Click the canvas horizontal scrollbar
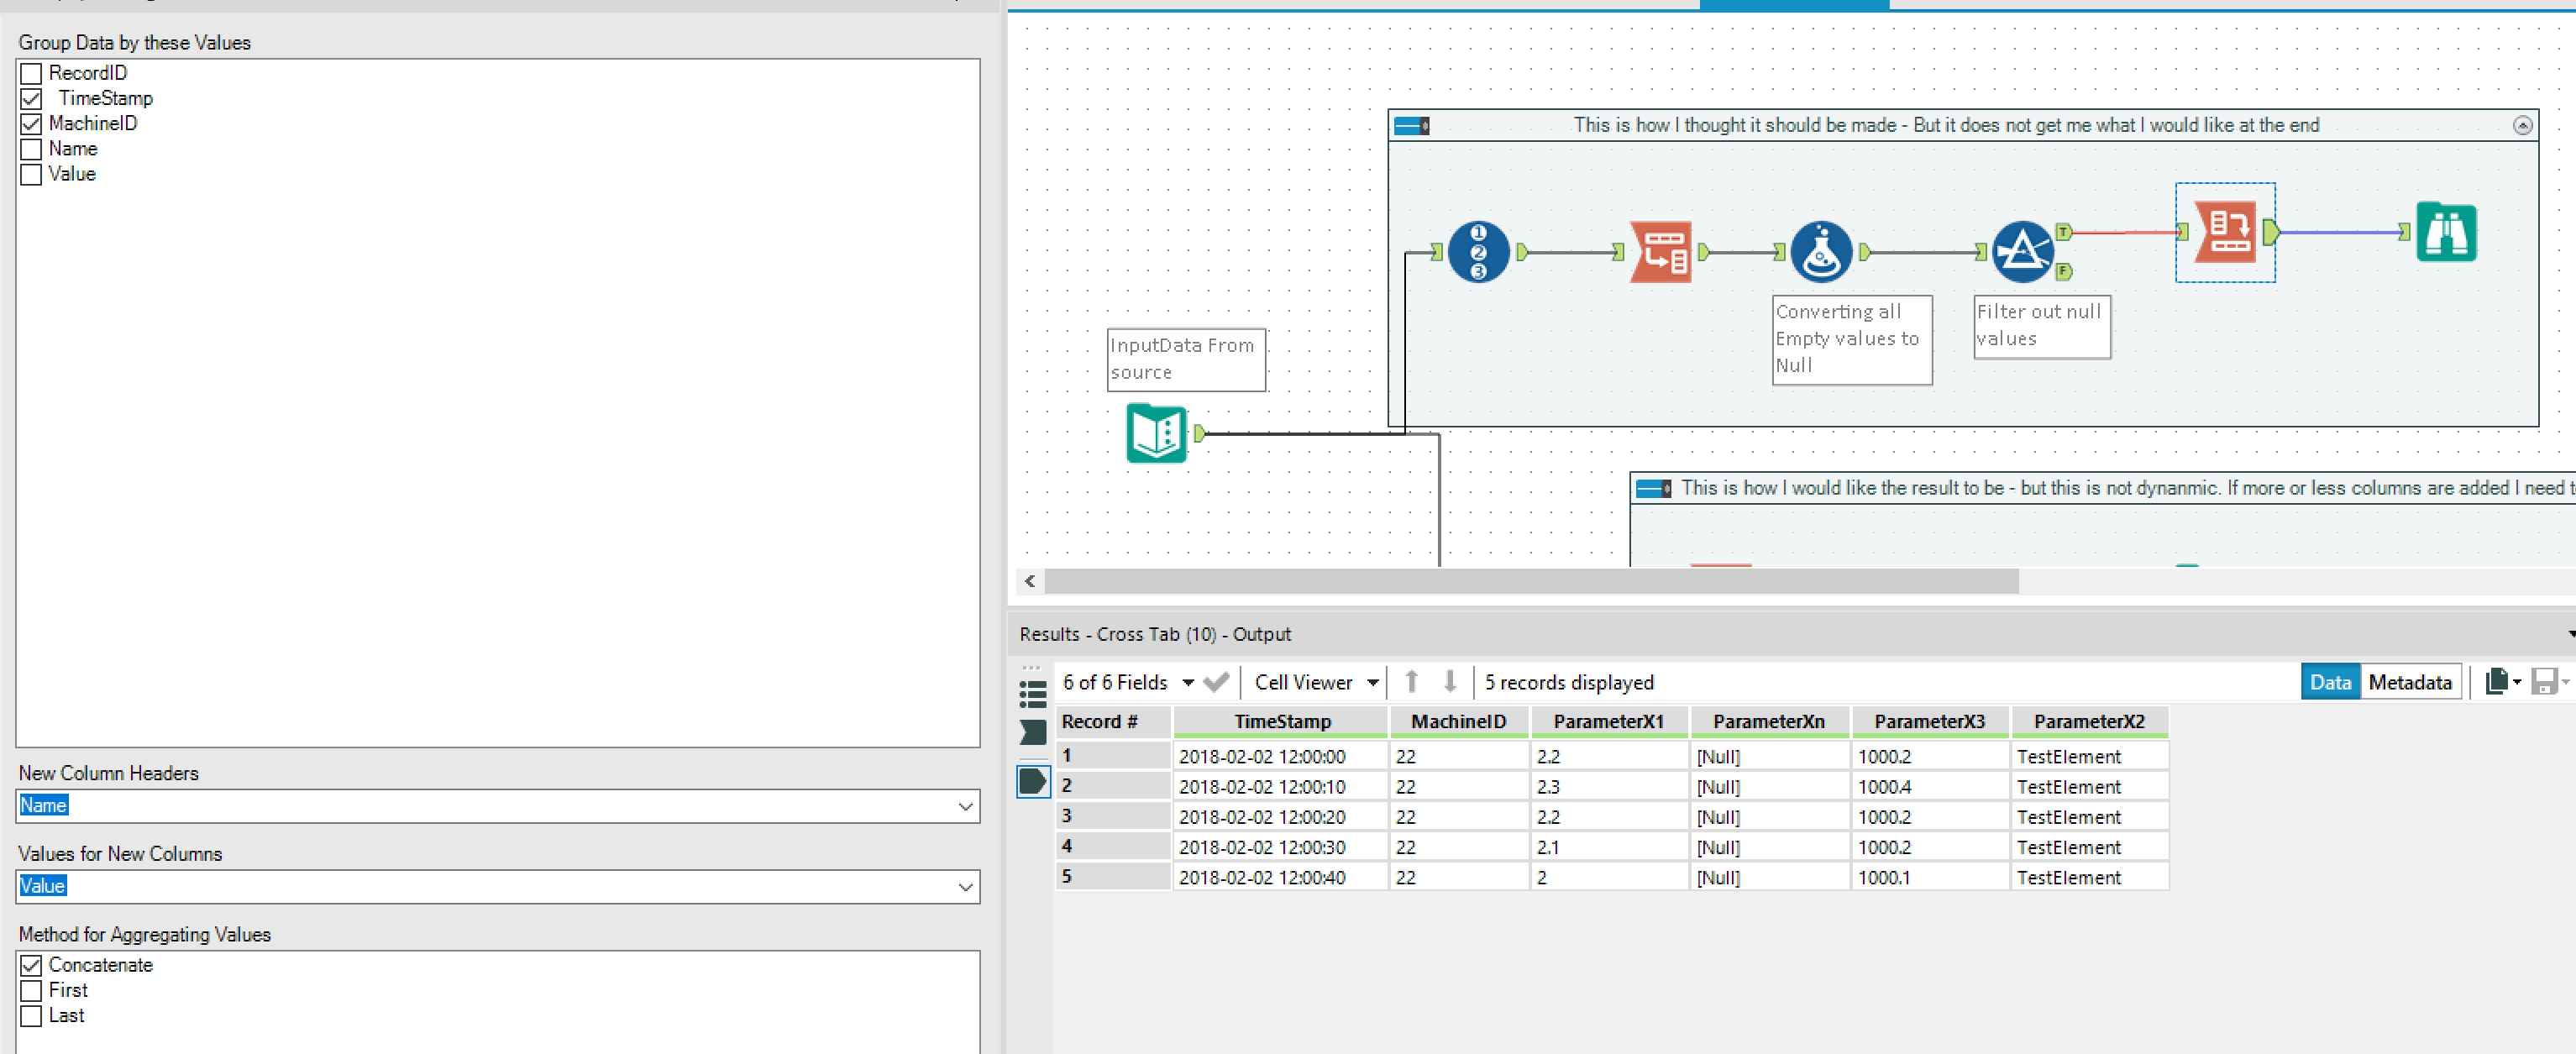Viewport: 2576px width, 1054px height. pos(1530,581)
